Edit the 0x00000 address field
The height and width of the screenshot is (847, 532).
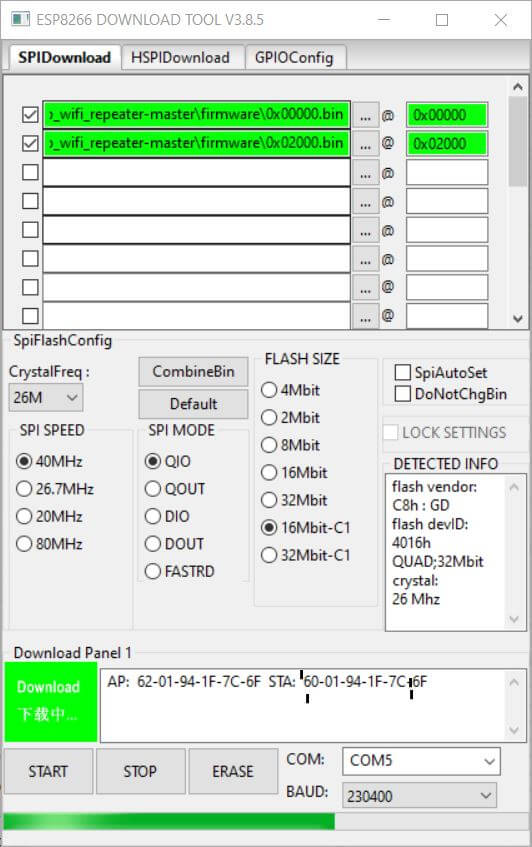[447, 115]
